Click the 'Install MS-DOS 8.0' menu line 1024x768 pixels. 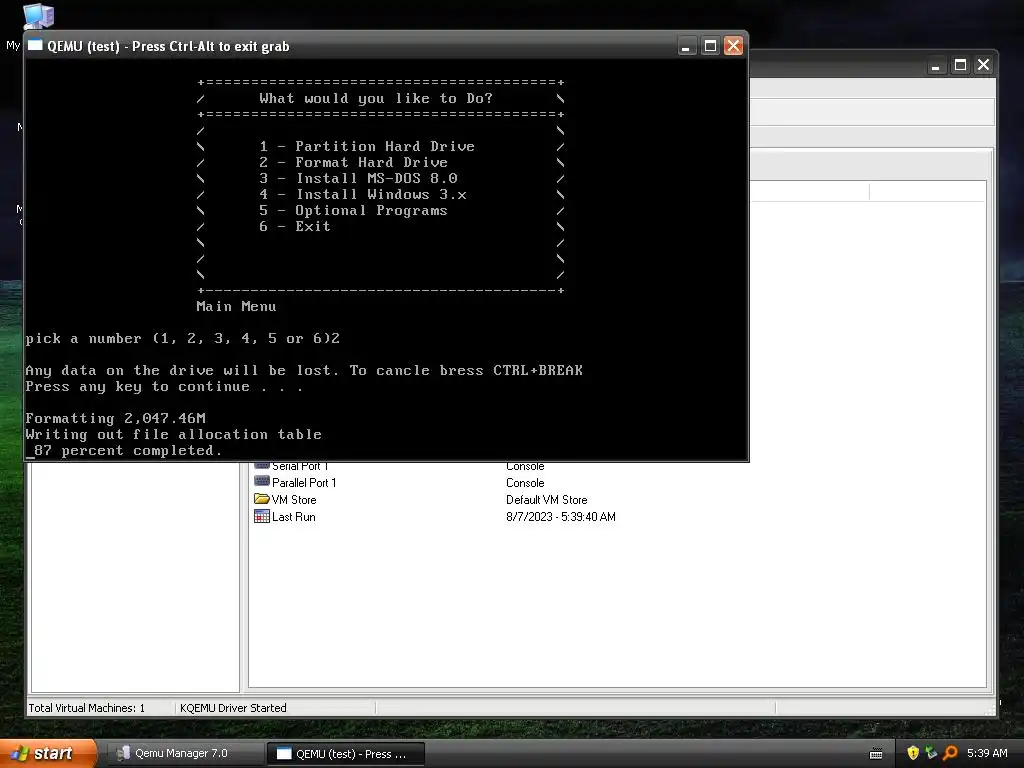(358, 178)
